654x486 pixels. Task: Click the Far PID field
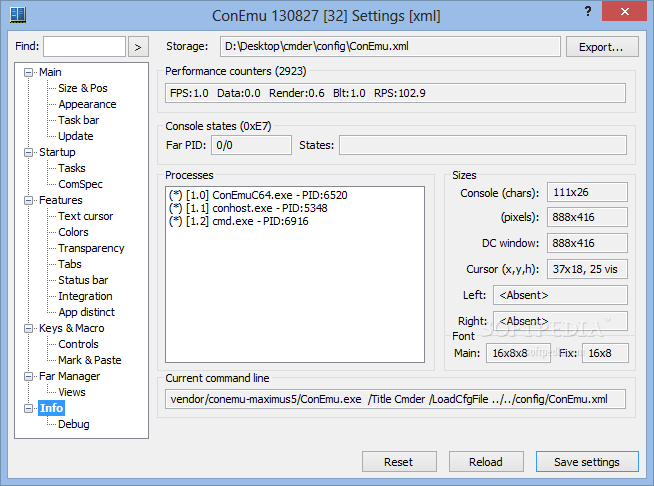[x=251, y=145]
